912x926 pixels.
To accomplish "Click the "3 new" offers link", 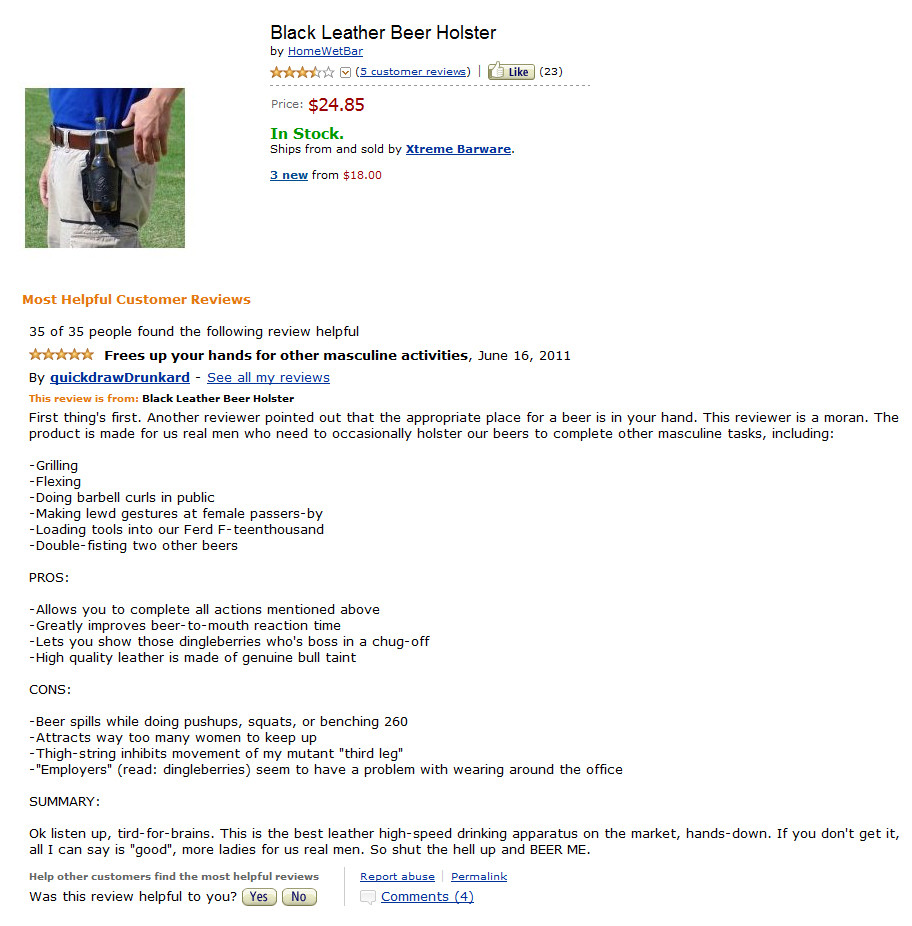I will point(289,175).
